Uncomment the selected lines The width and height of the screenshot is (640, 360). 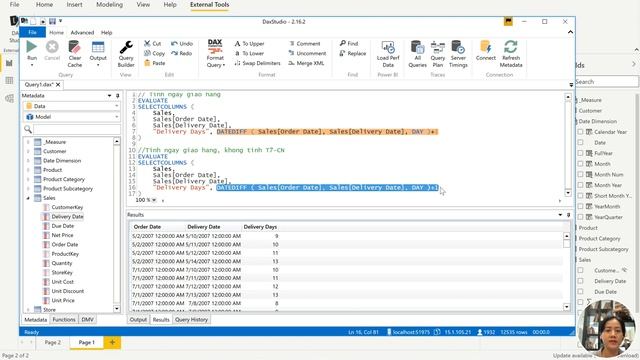coord(307,53)
